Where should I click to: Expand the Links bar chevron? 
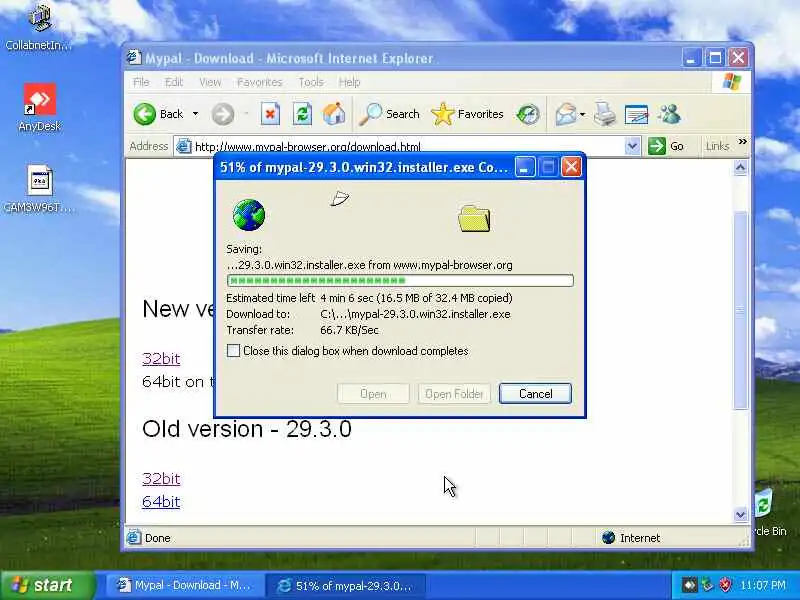[742, 141]
